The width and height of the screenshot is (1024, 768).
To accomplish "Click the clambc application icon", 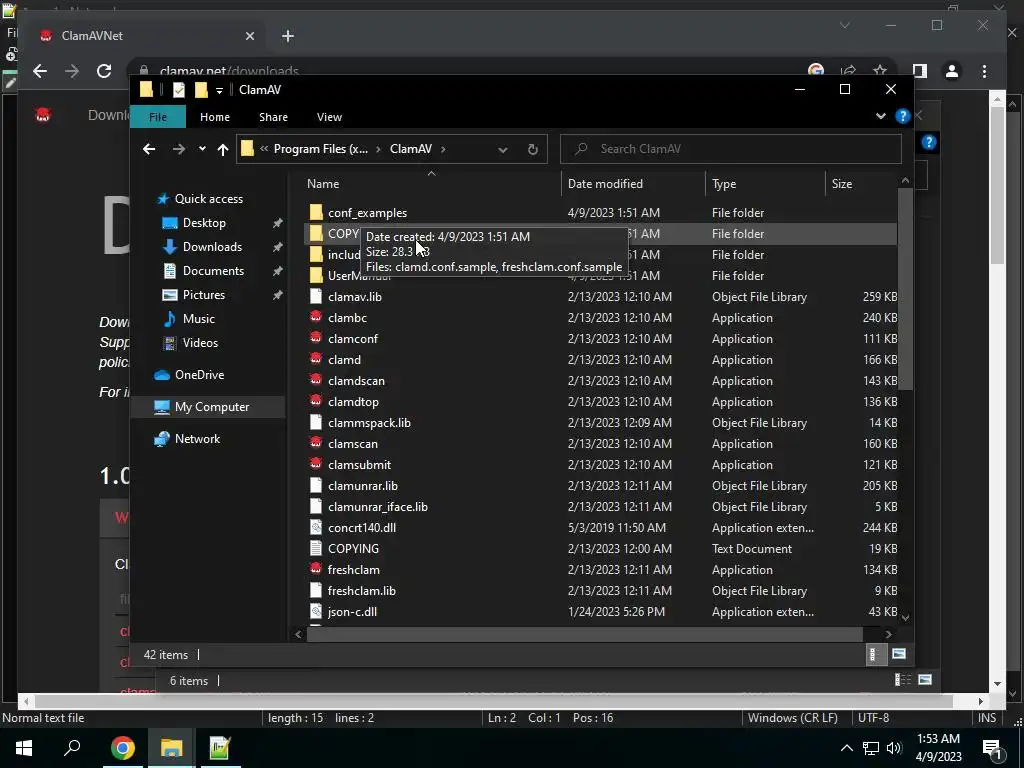I will 316,317.
